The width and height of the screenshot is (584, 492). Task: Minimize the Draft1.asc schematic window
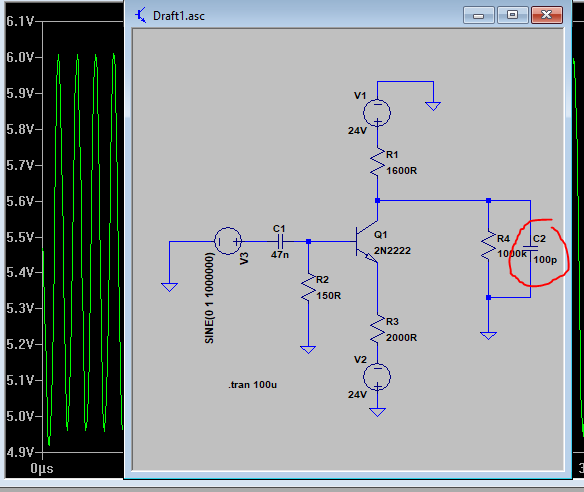click(x=479, y=15)
